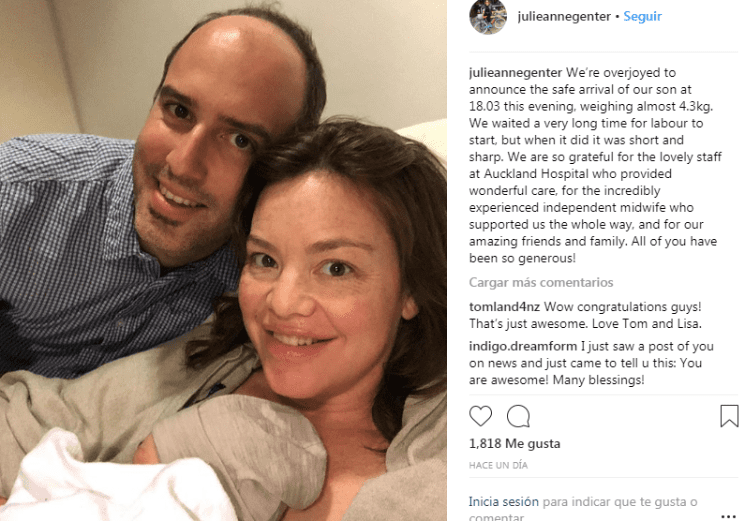The height and width of the screenshot is (521, 745).
Task: Open the HACE UN DÍA timestamp link
Action: pyautogui.click(x=498, y=465)
